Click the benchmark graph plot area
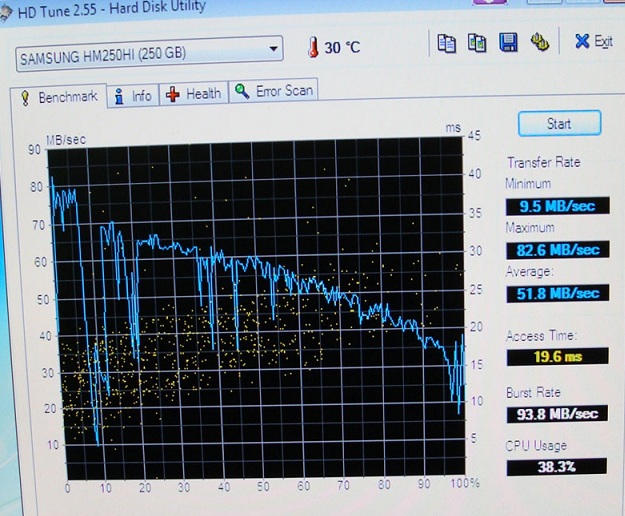The image size is (625, 516). click(x=257, y=309)
